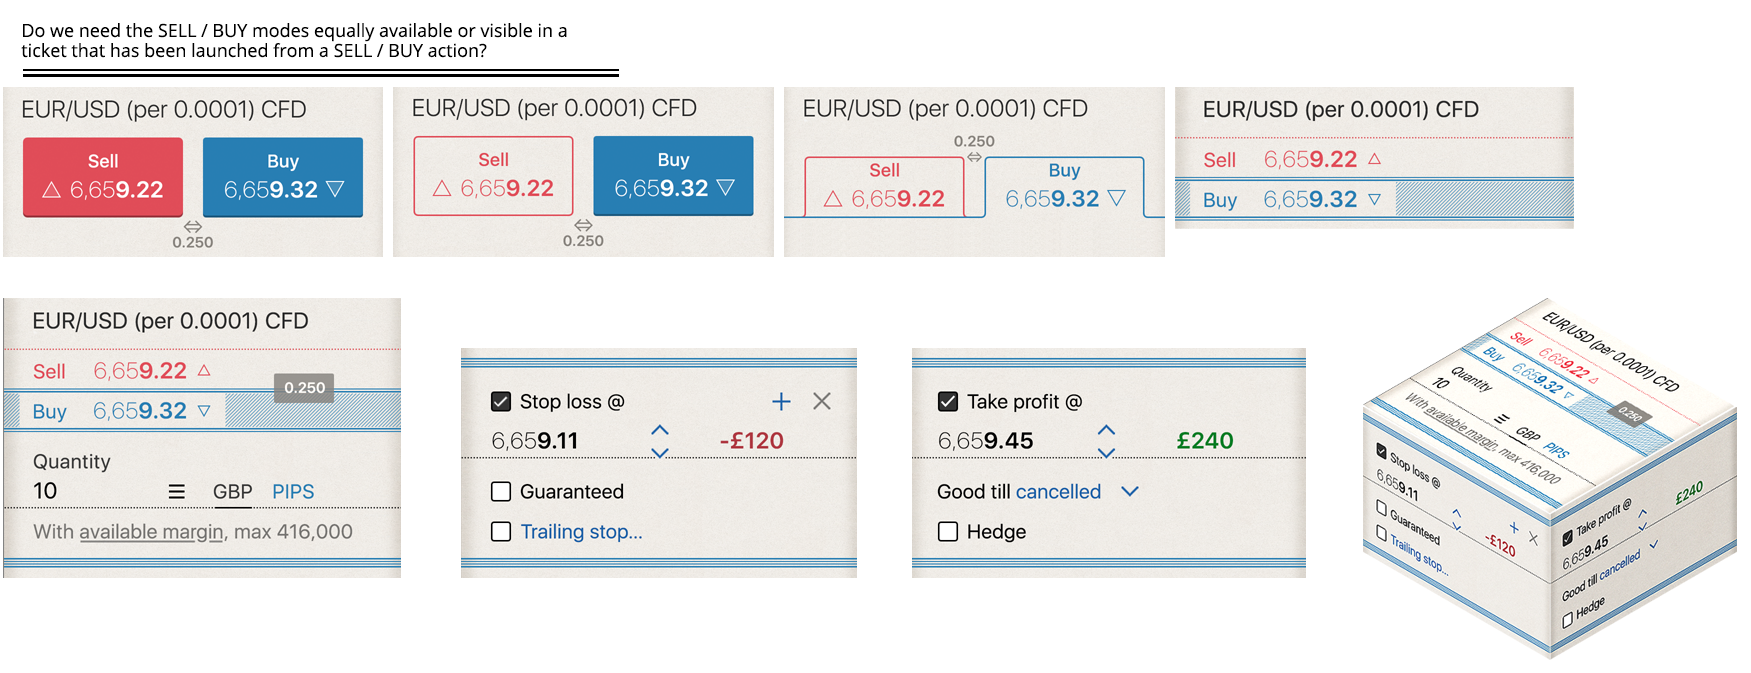
Task: Switch quantity unit to PIPS tab
Action: [293, 492]
